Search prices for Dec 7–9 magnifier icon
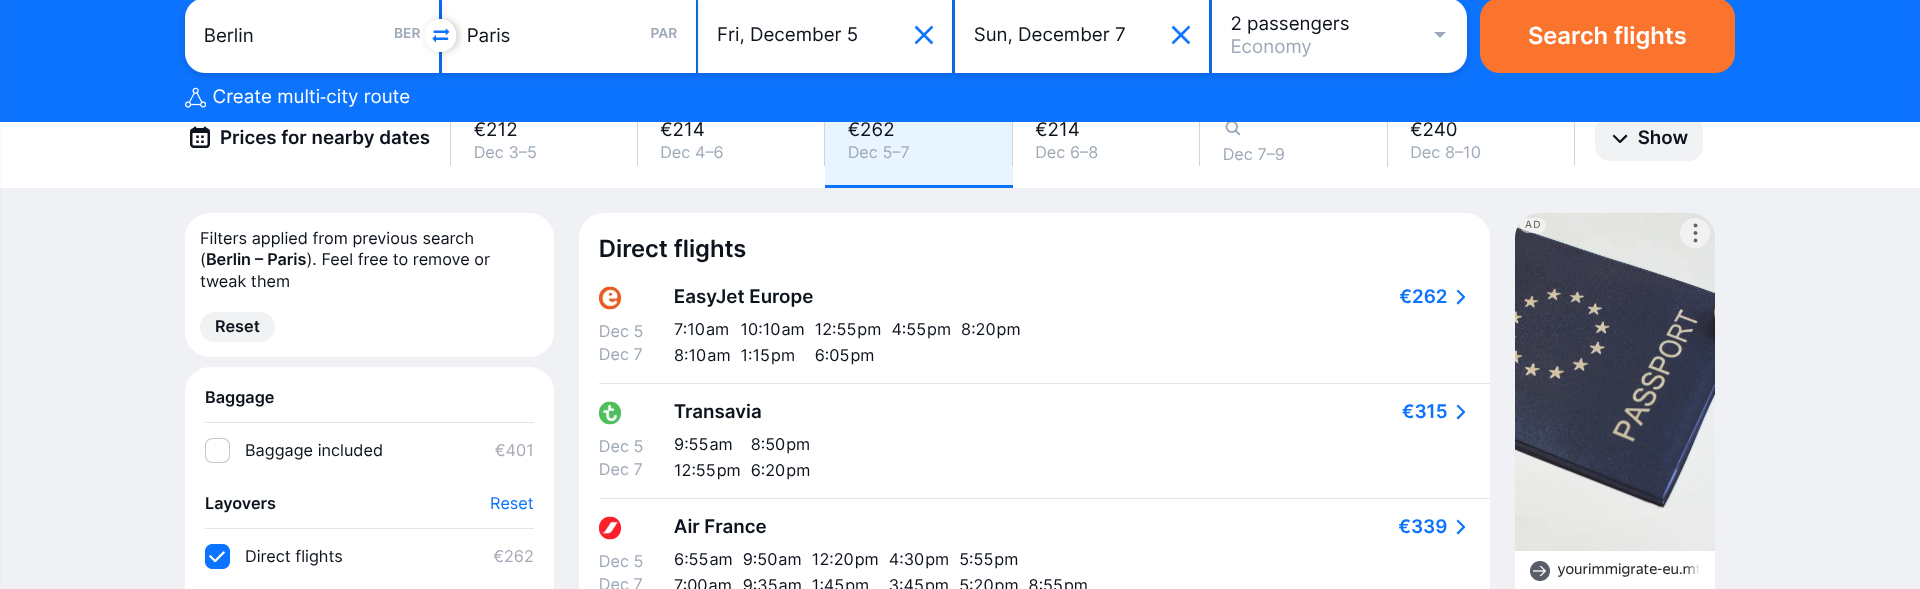The height and width of the screenshot is (589, 1920). click(1233, 129)
